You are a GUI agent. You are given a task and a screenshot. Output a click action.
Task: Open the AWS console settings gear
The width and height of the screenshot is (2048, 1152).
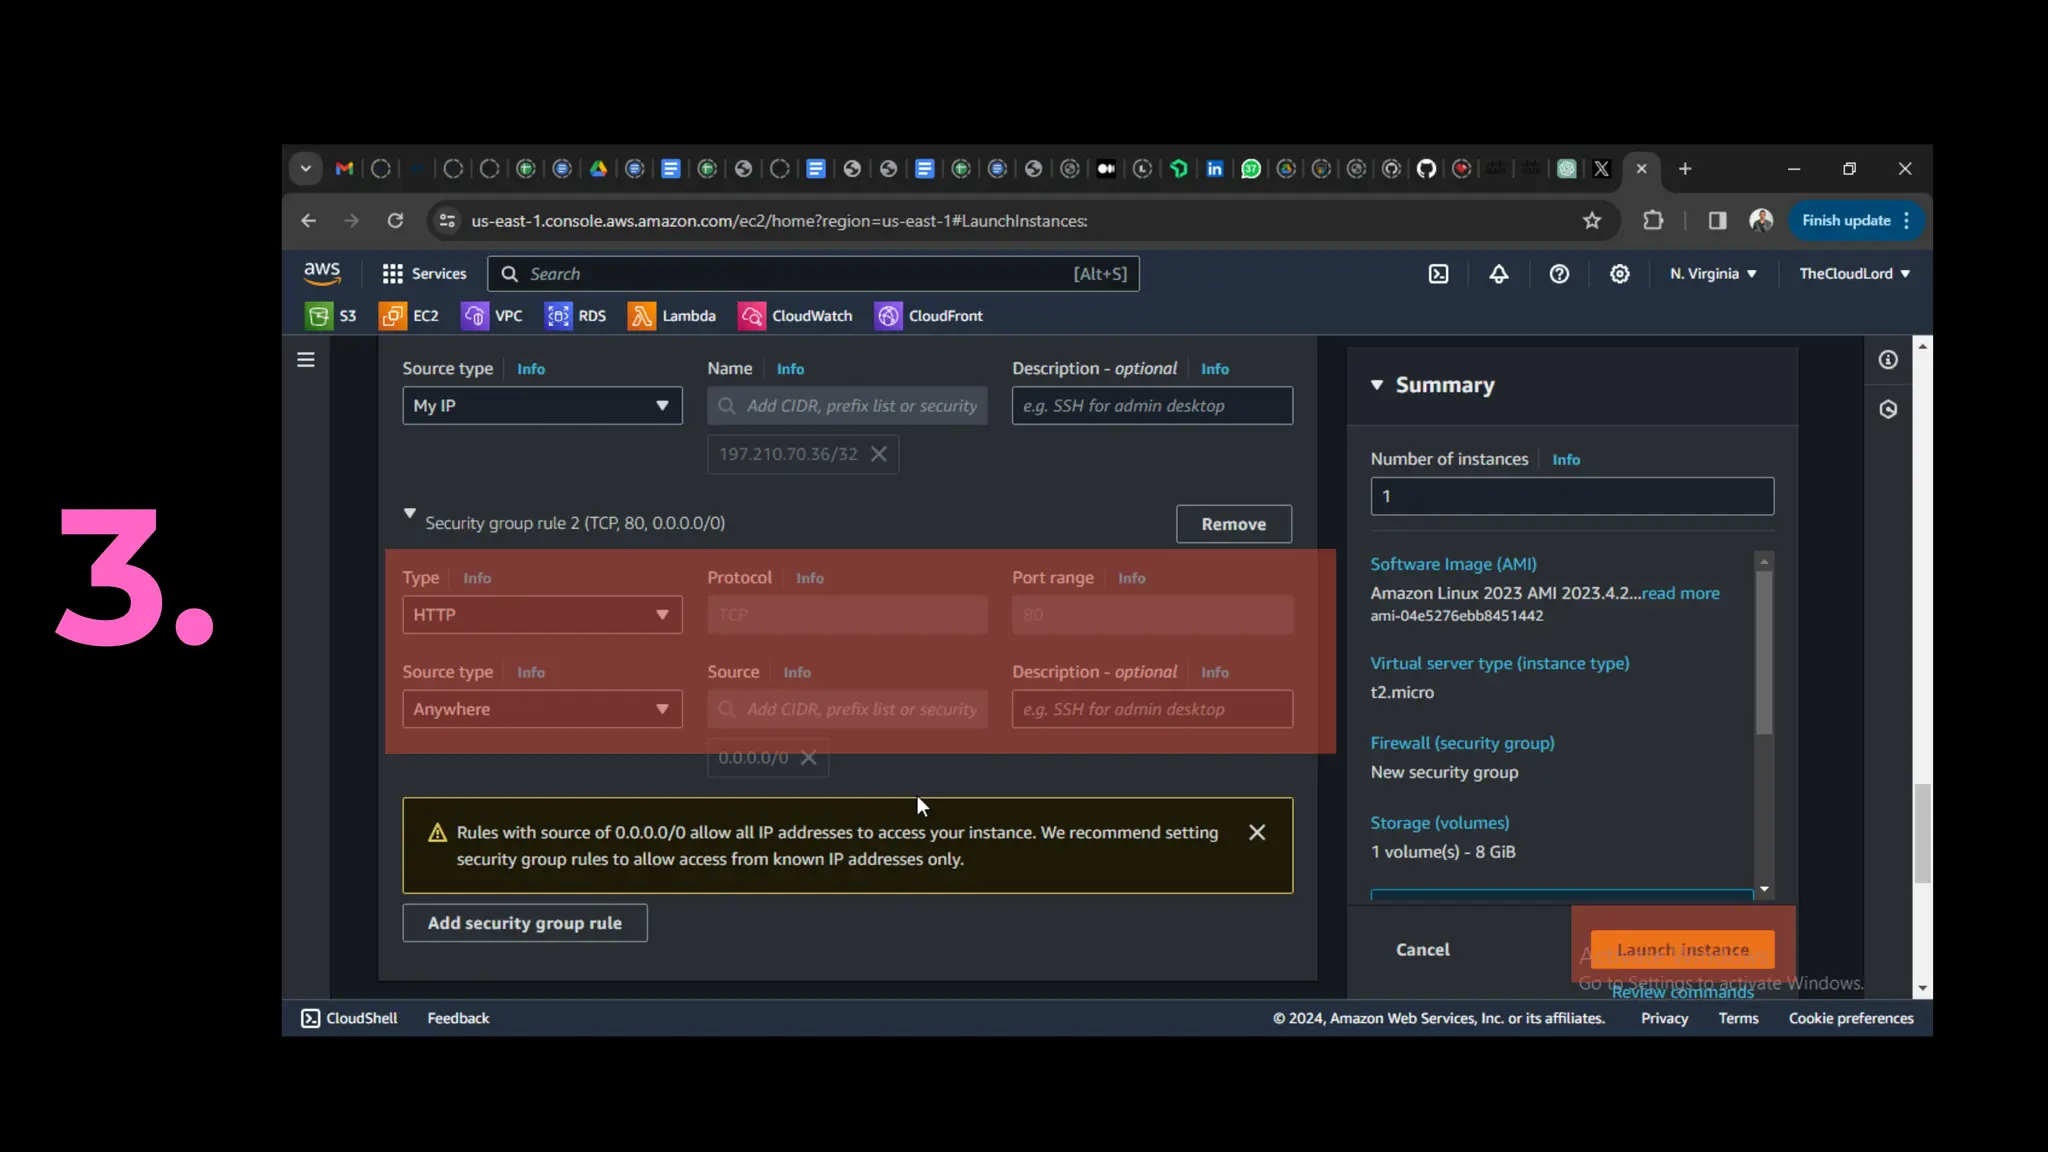(x=1619, y=274)
